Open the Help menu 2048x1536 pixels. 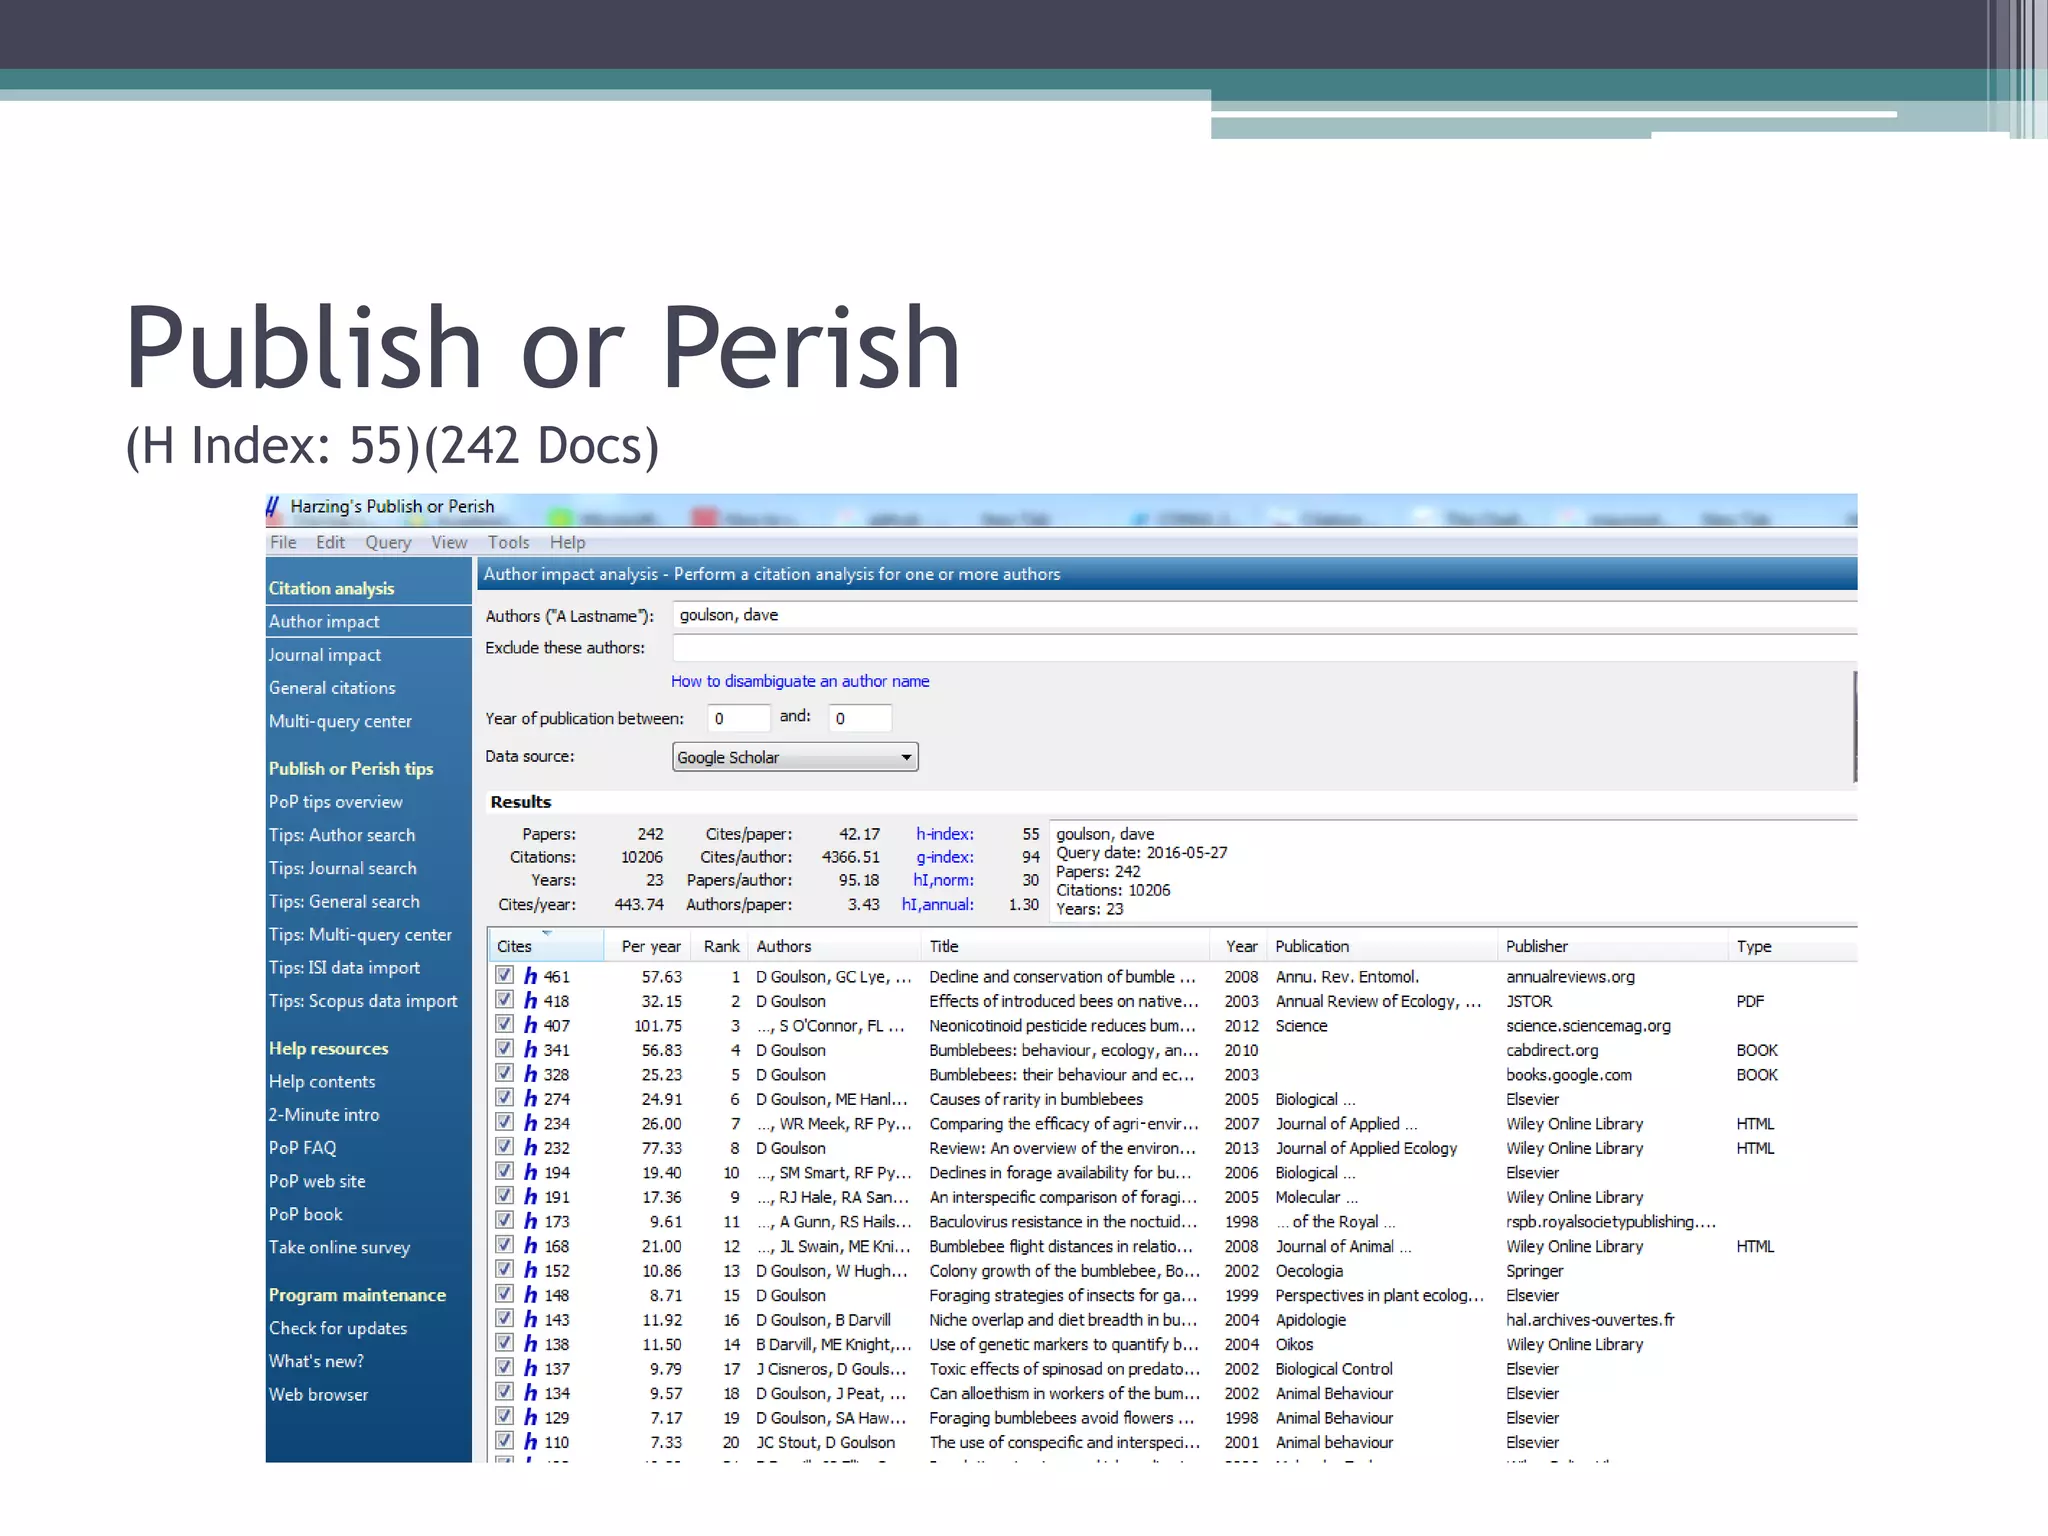(567, 542)
